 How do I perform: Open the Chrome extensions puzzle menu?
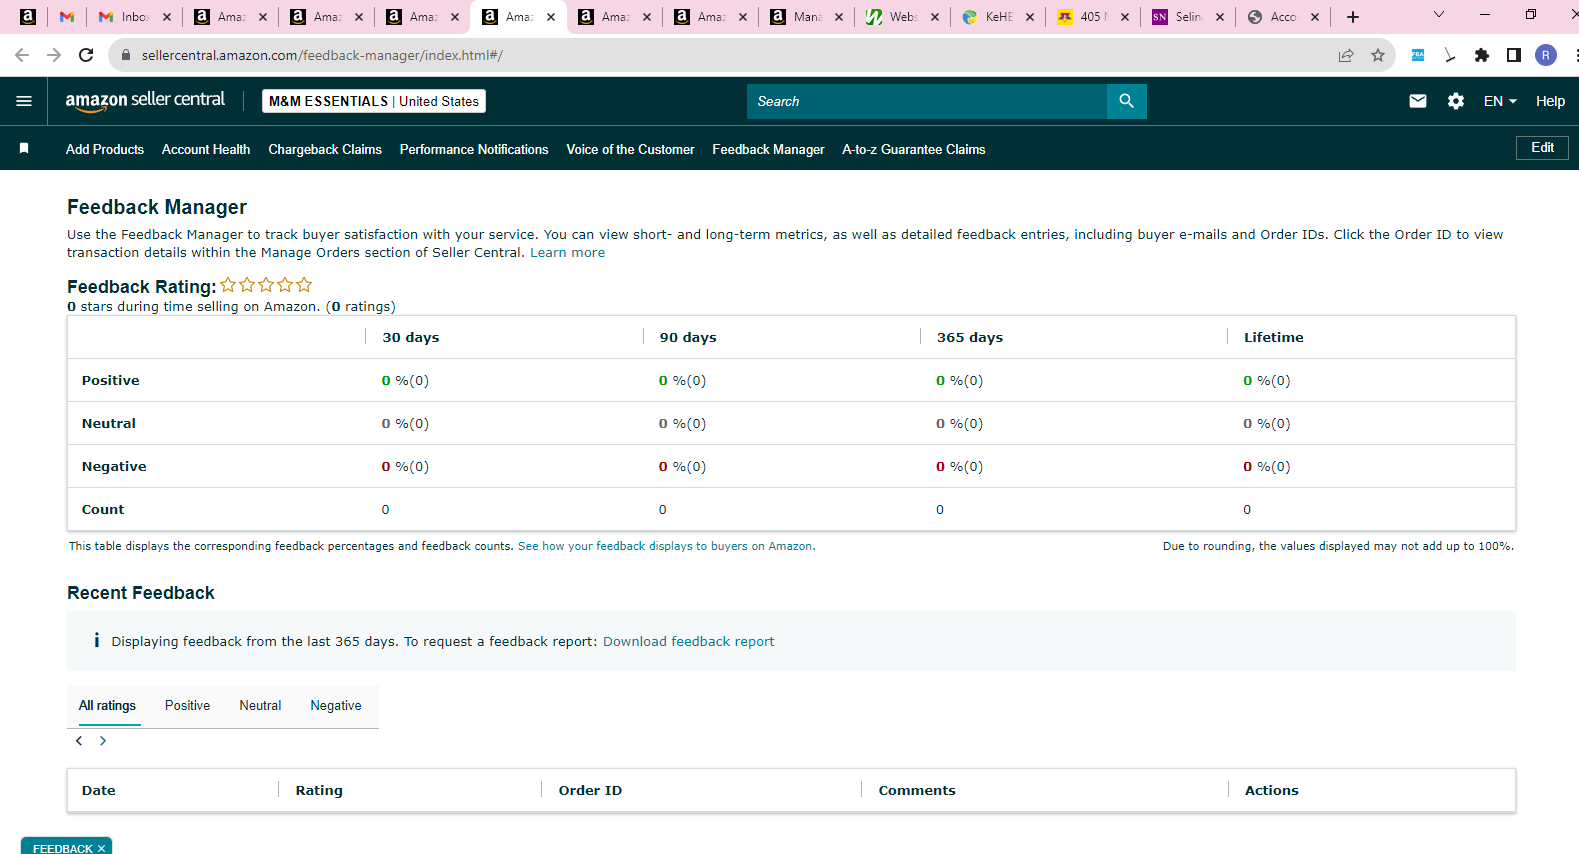1482,55
